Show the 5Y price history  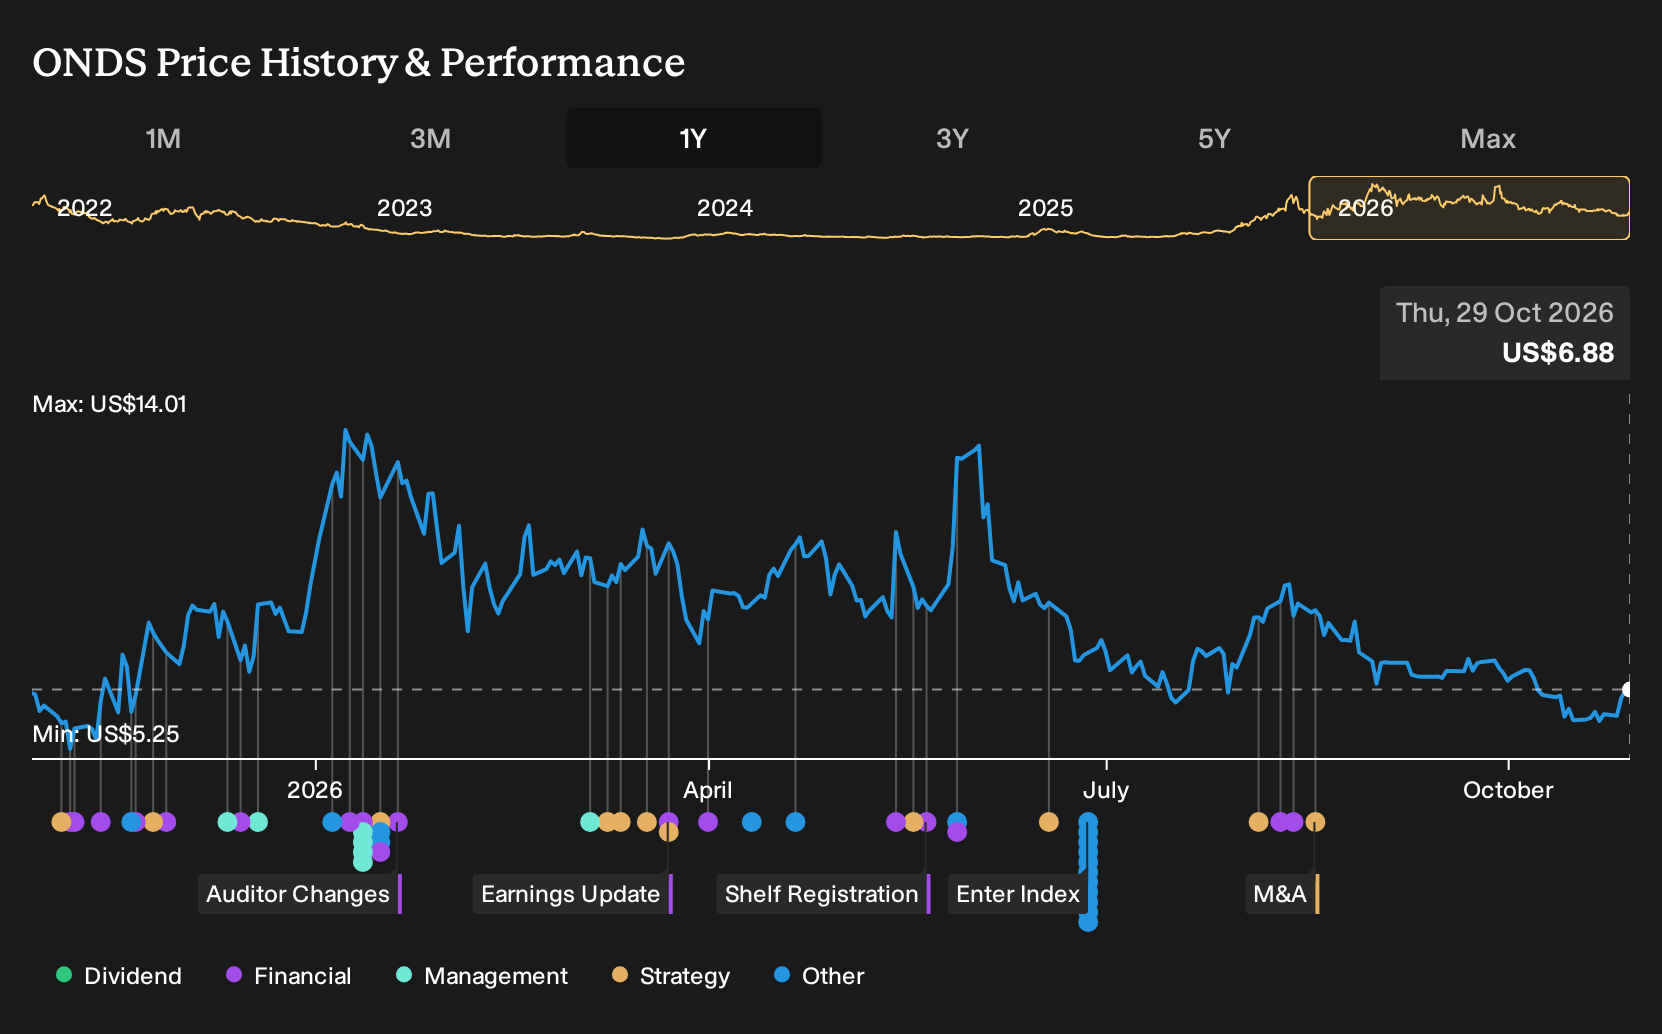1214,138
